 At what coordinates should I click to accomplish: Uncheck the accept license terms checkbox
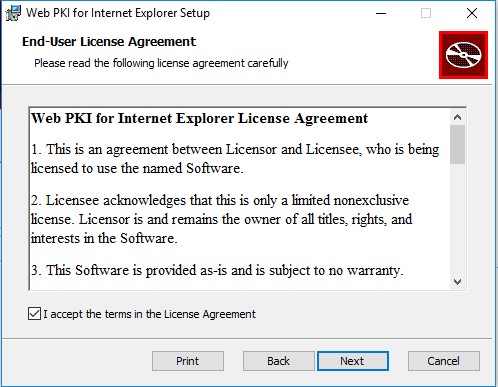click(34, 314)
